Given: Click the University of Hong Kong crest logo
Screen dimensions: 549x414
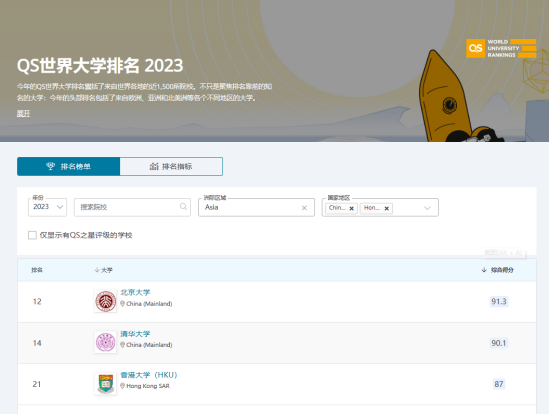Looking at the screenshot, I should point(106,384).
